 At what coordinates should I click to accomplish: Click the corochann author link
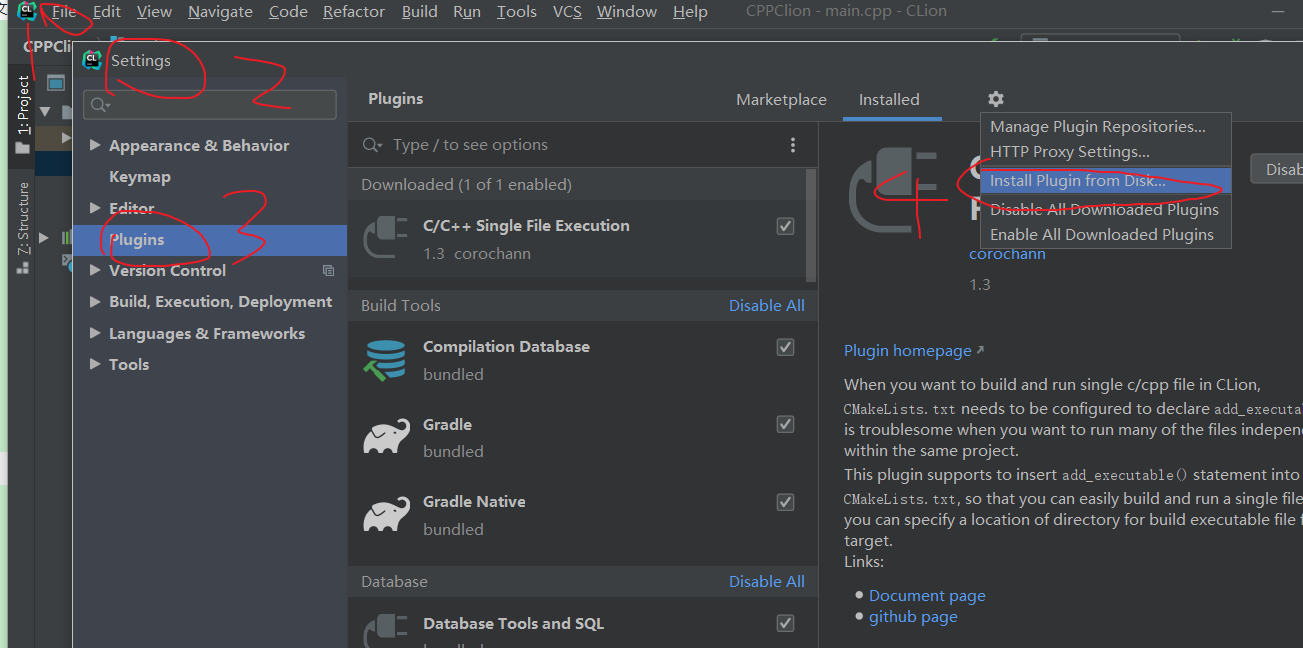tap(1007, 254)
